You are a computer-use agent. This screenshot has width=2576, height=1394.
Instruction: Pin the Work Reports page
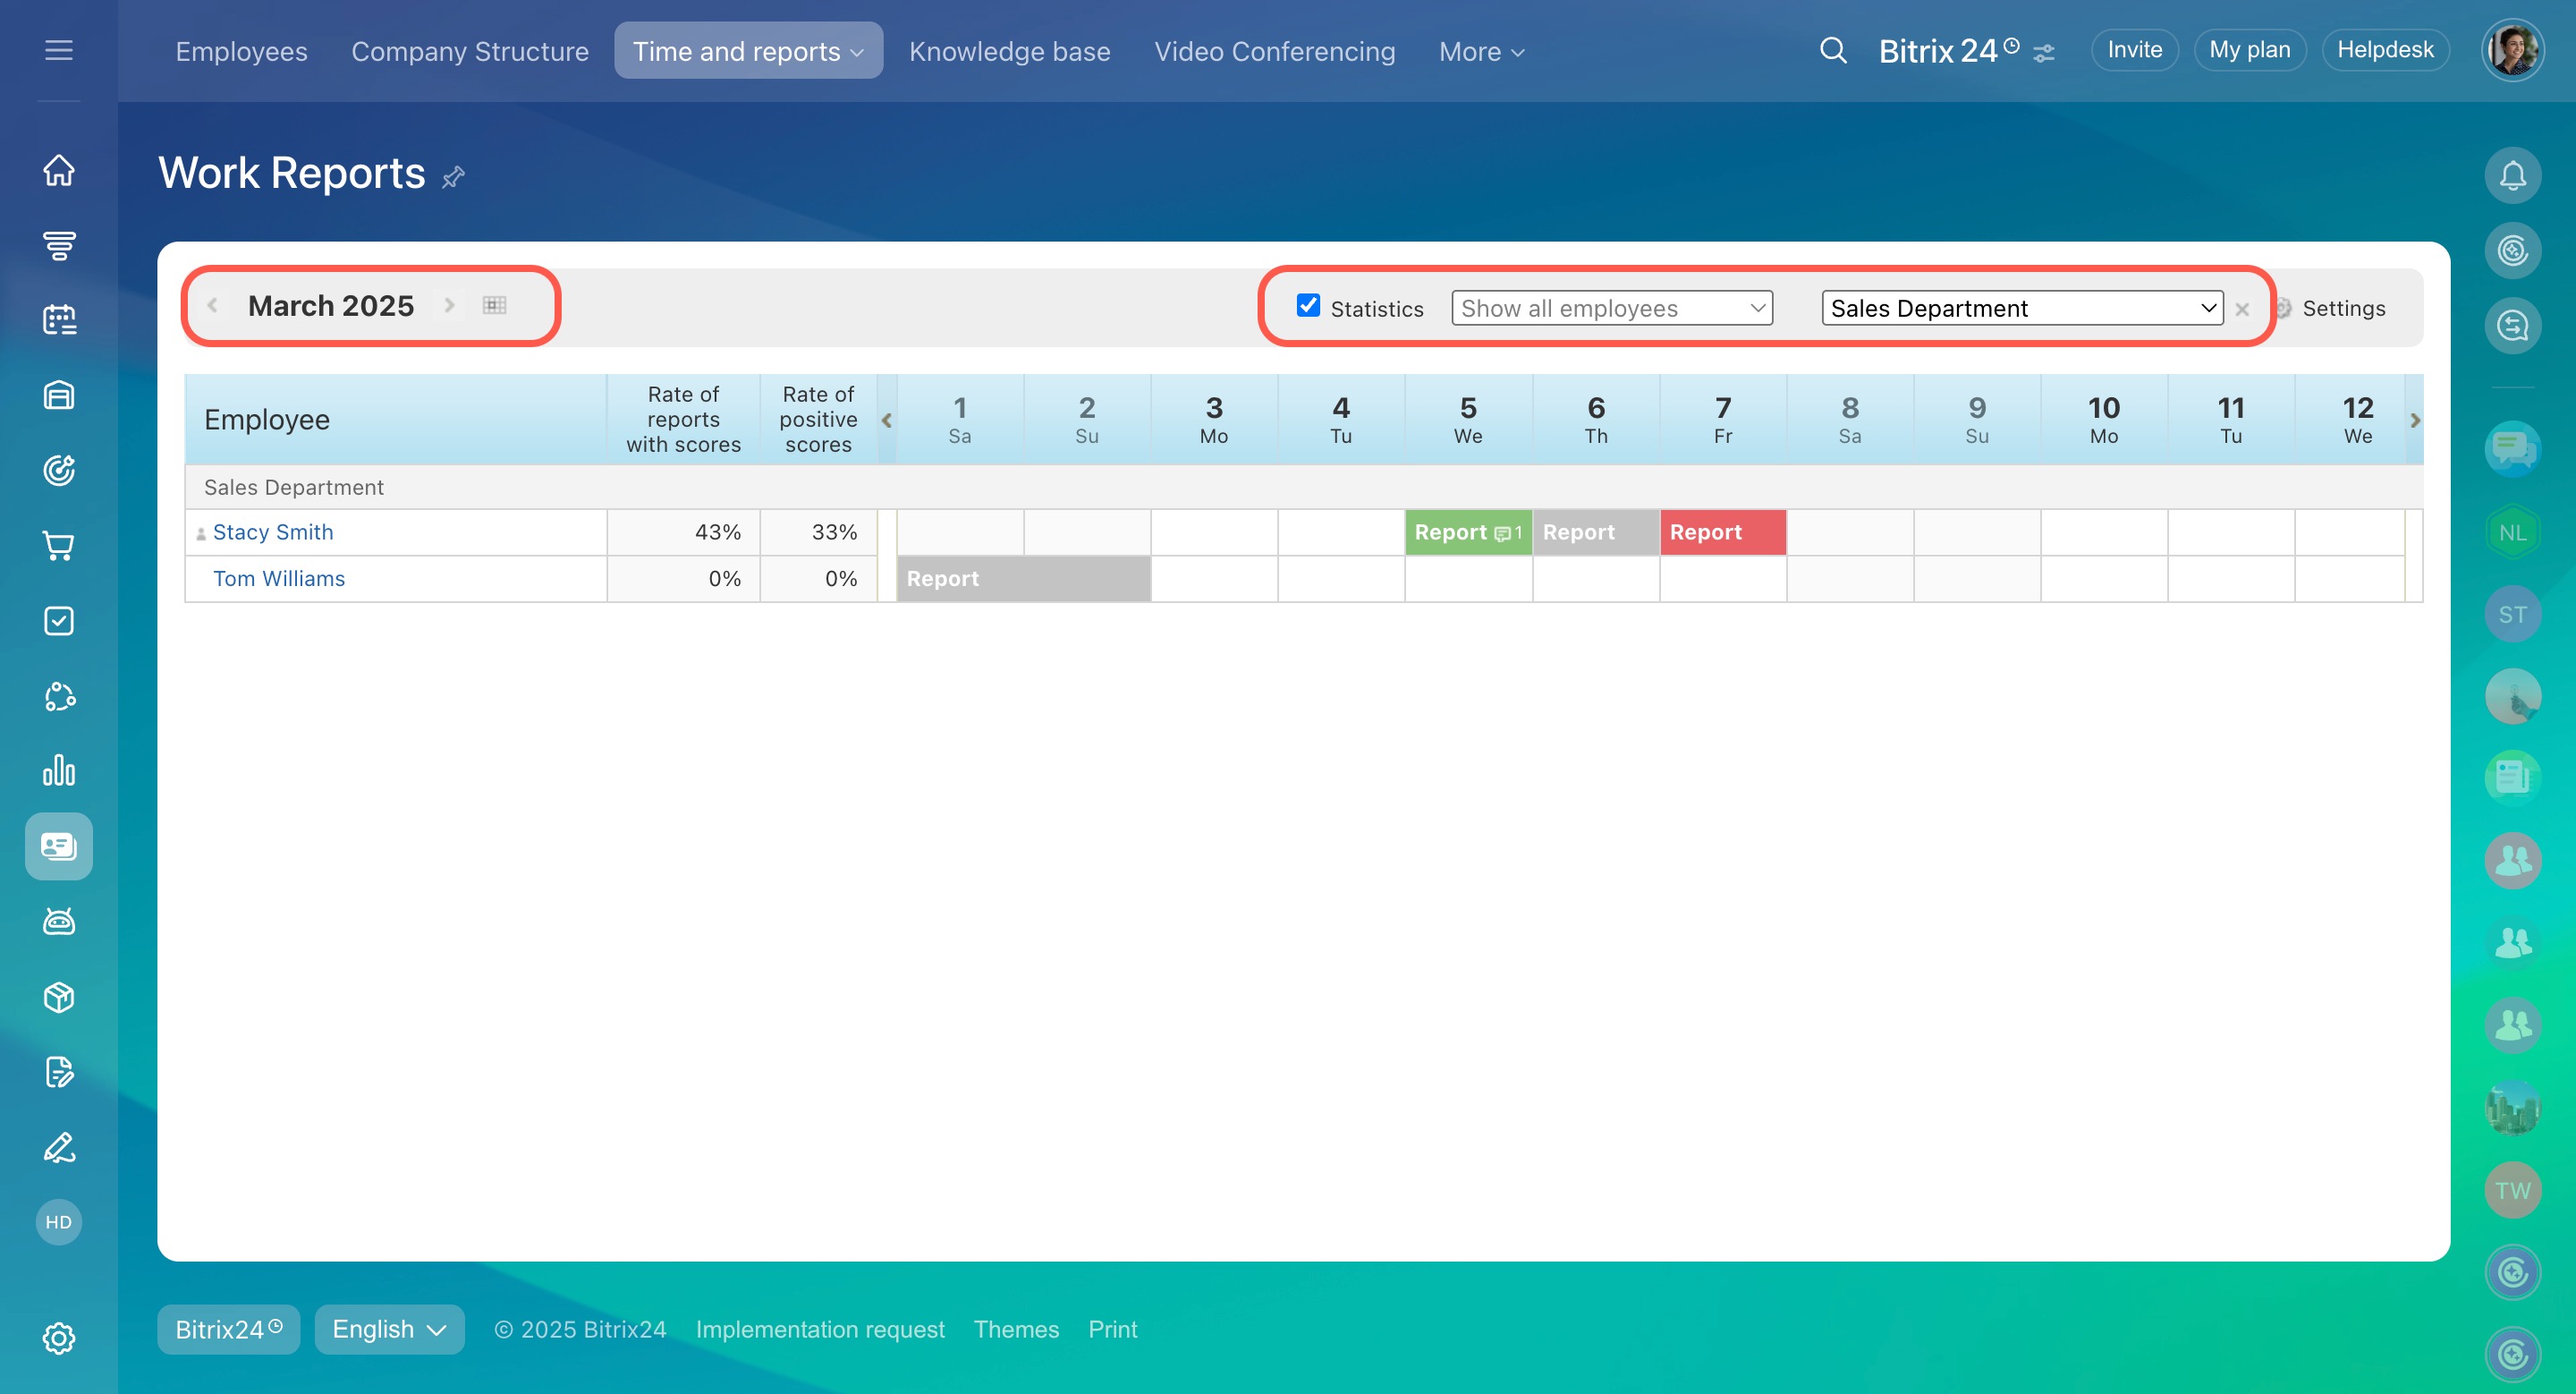coord(453,177)
